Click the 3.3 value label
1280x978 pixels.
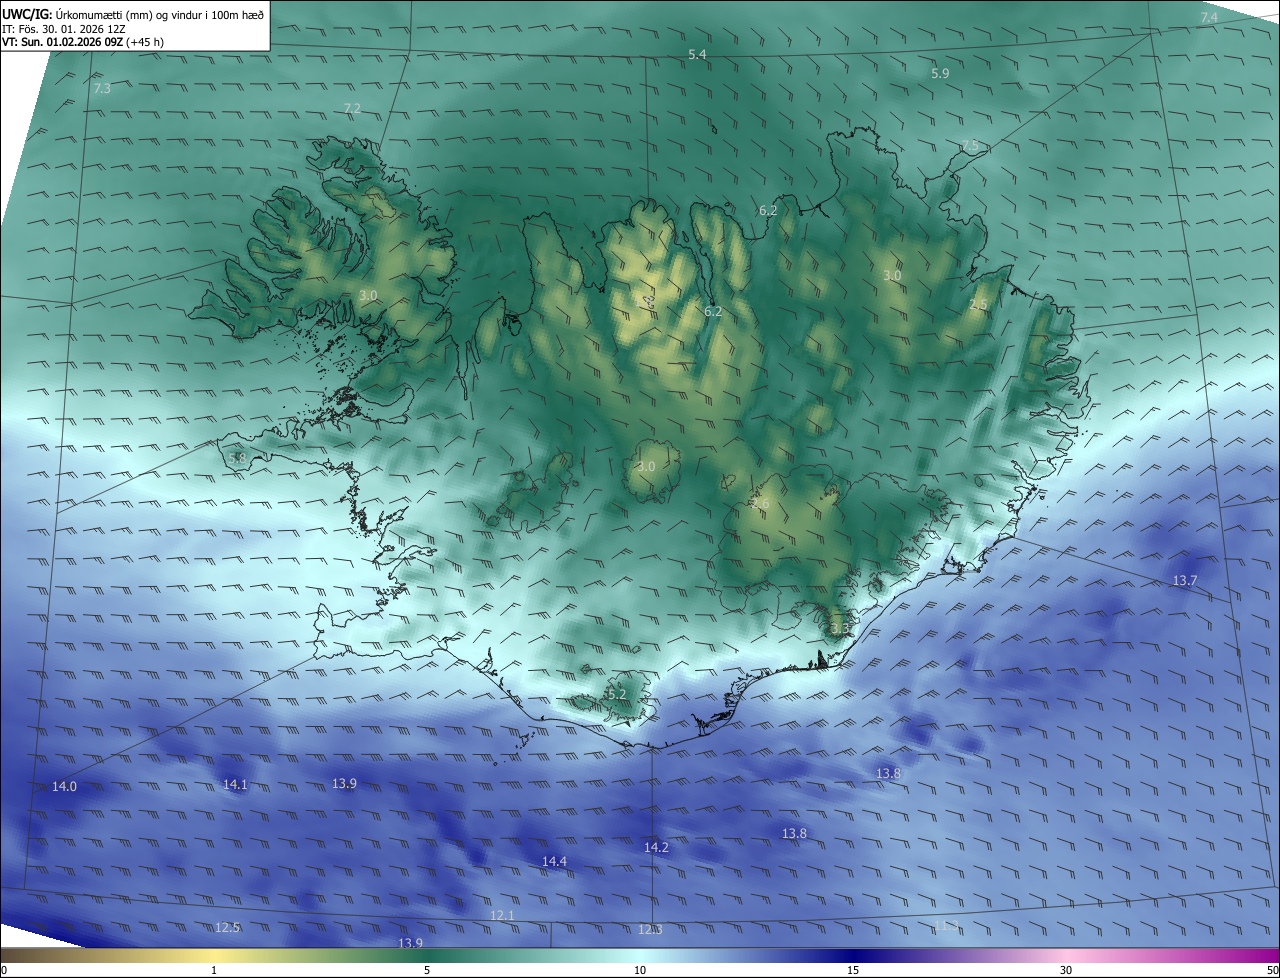(839, 628)
